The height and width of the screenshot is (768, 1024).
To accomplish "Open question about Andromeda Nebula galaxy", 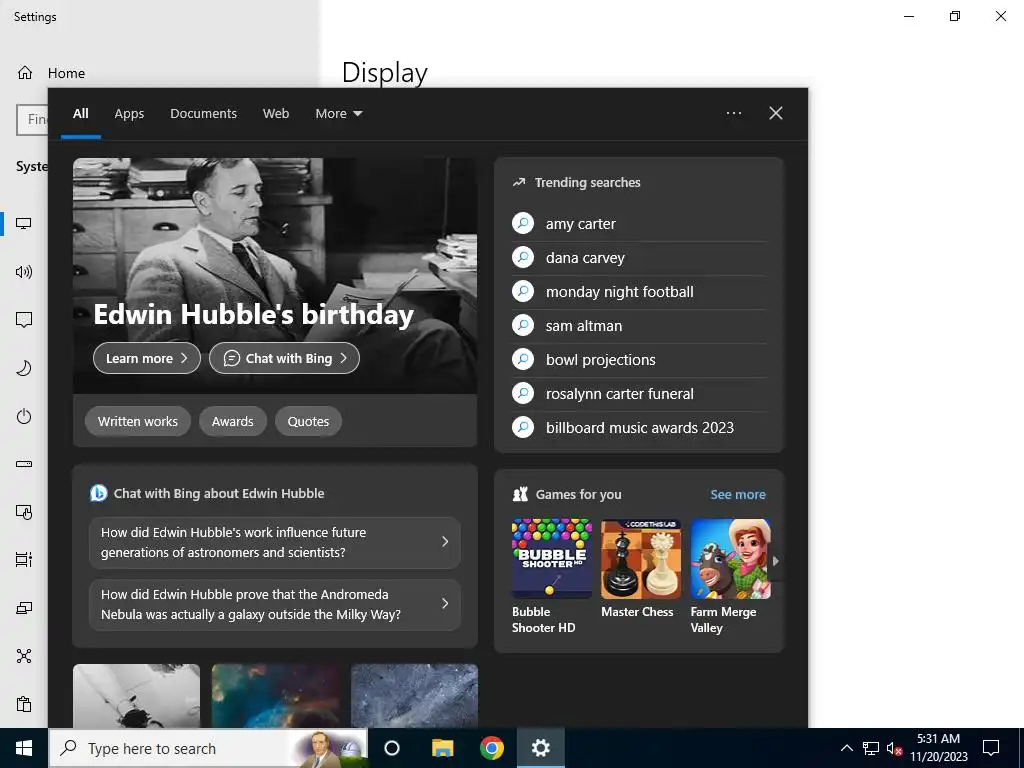I will pyautogui.click(x=275, y=605).
